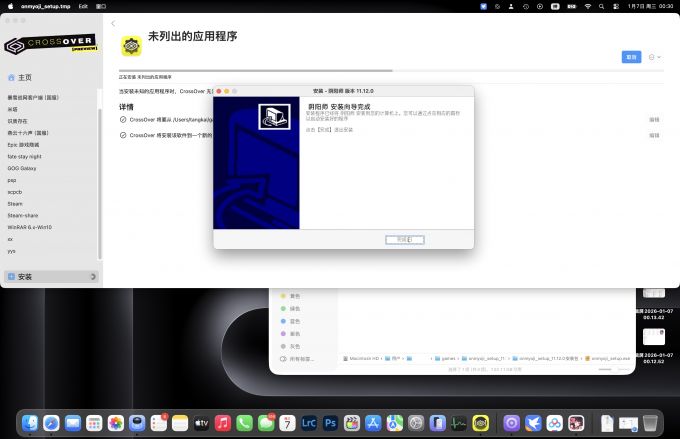Select the Steam-share bottle
Viewport: 680px width, 439px height.
23,215
